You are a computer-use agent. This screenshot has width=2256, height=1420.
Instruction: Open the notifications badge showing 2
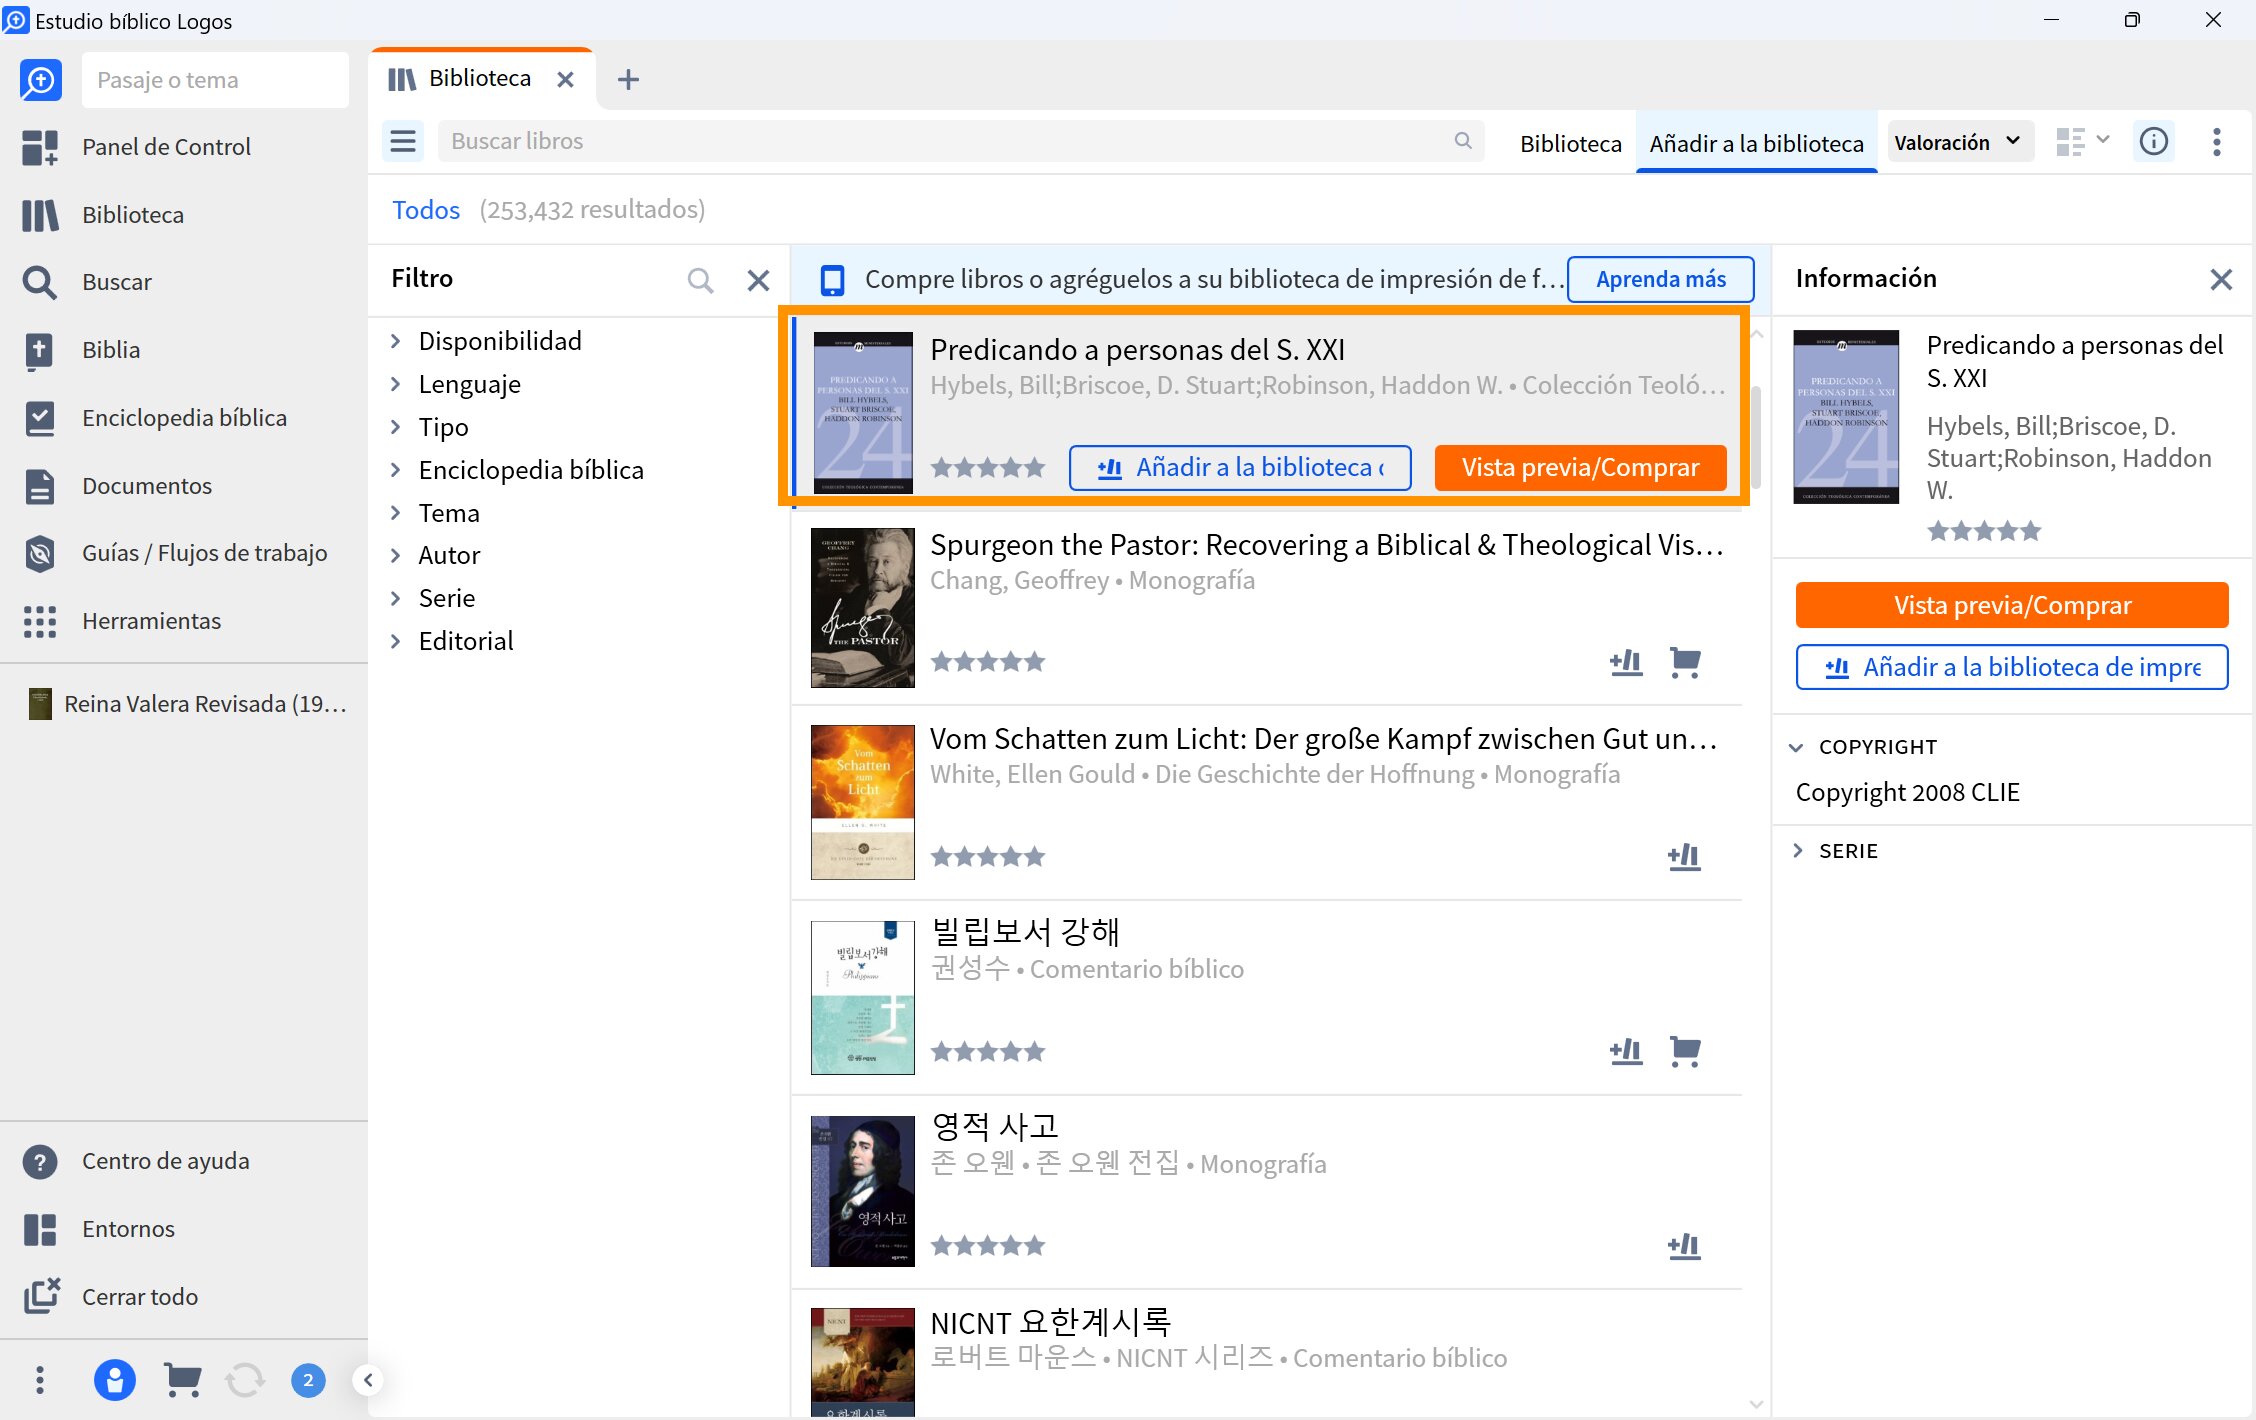coord(308,1381)
